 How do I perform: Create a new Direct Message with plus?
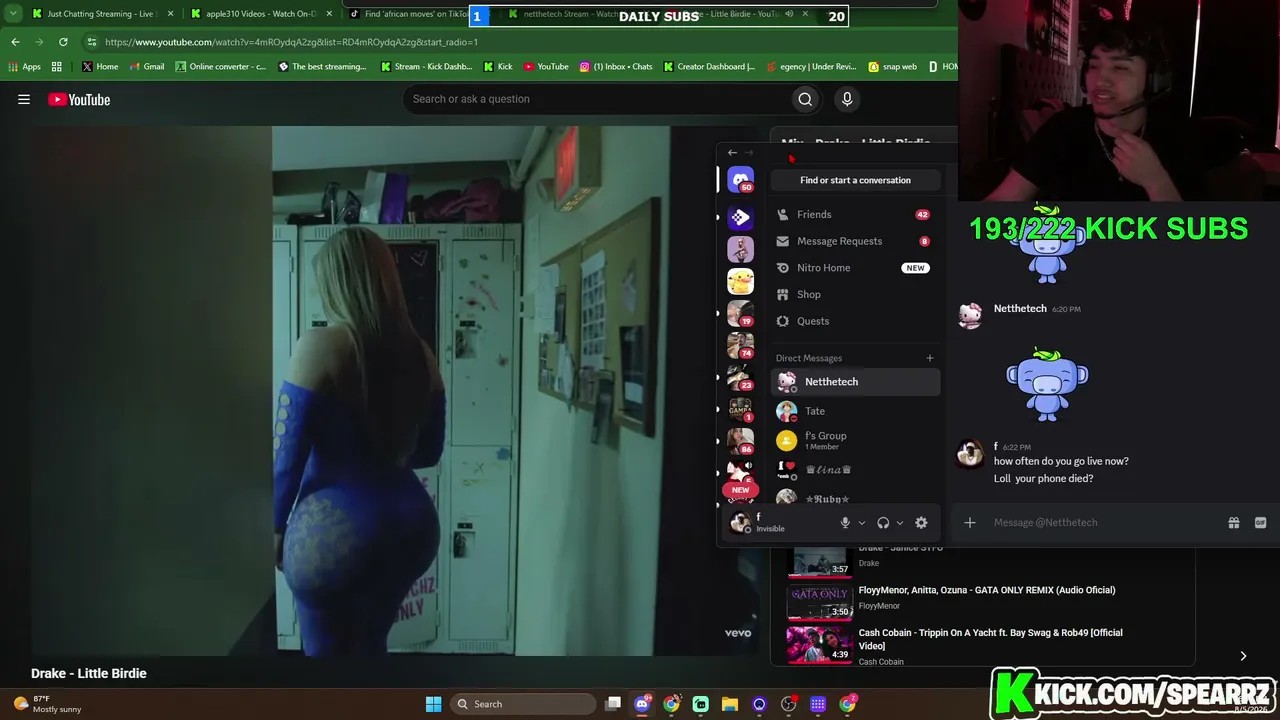pos(929,358)
